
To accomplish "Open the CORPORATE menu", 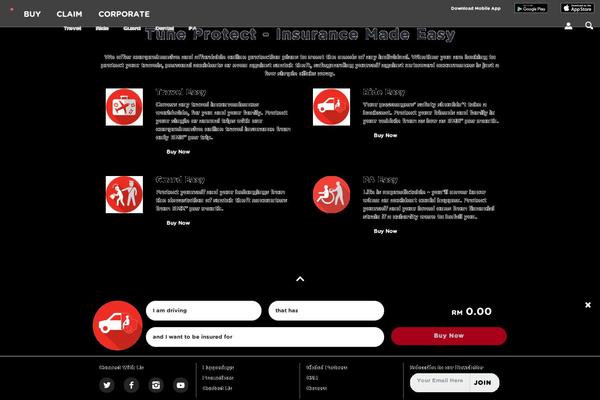I will point(124,14).
